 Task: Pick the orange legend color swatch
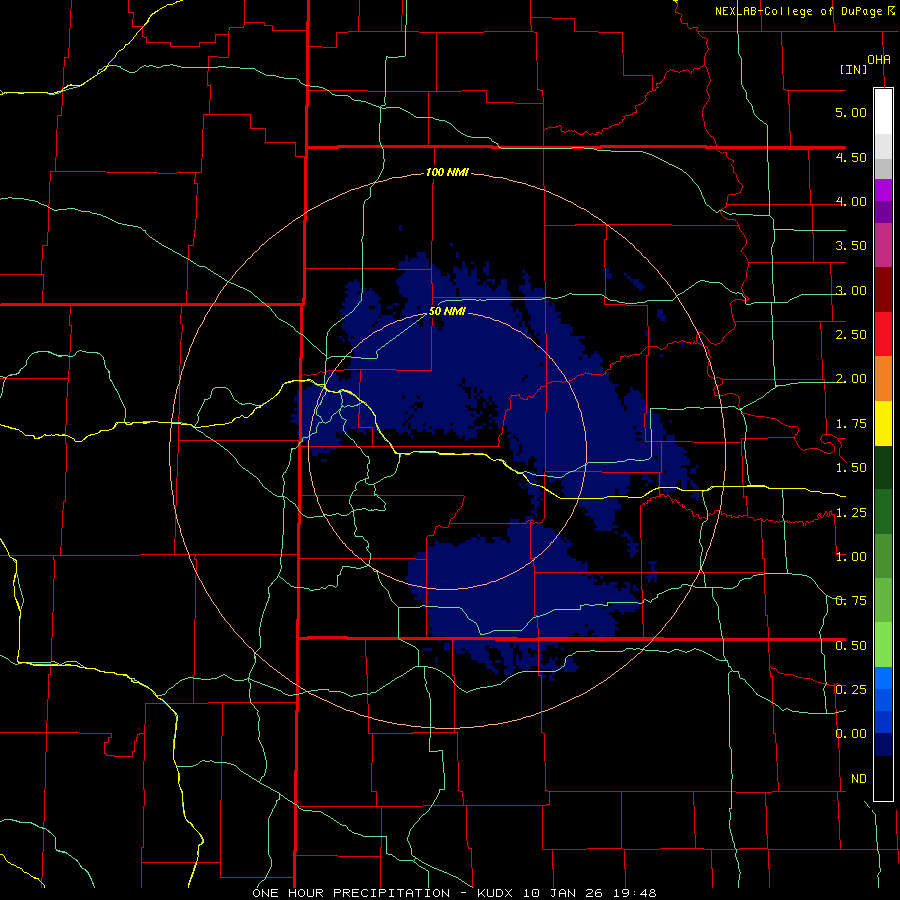click(x=883, y=378)
